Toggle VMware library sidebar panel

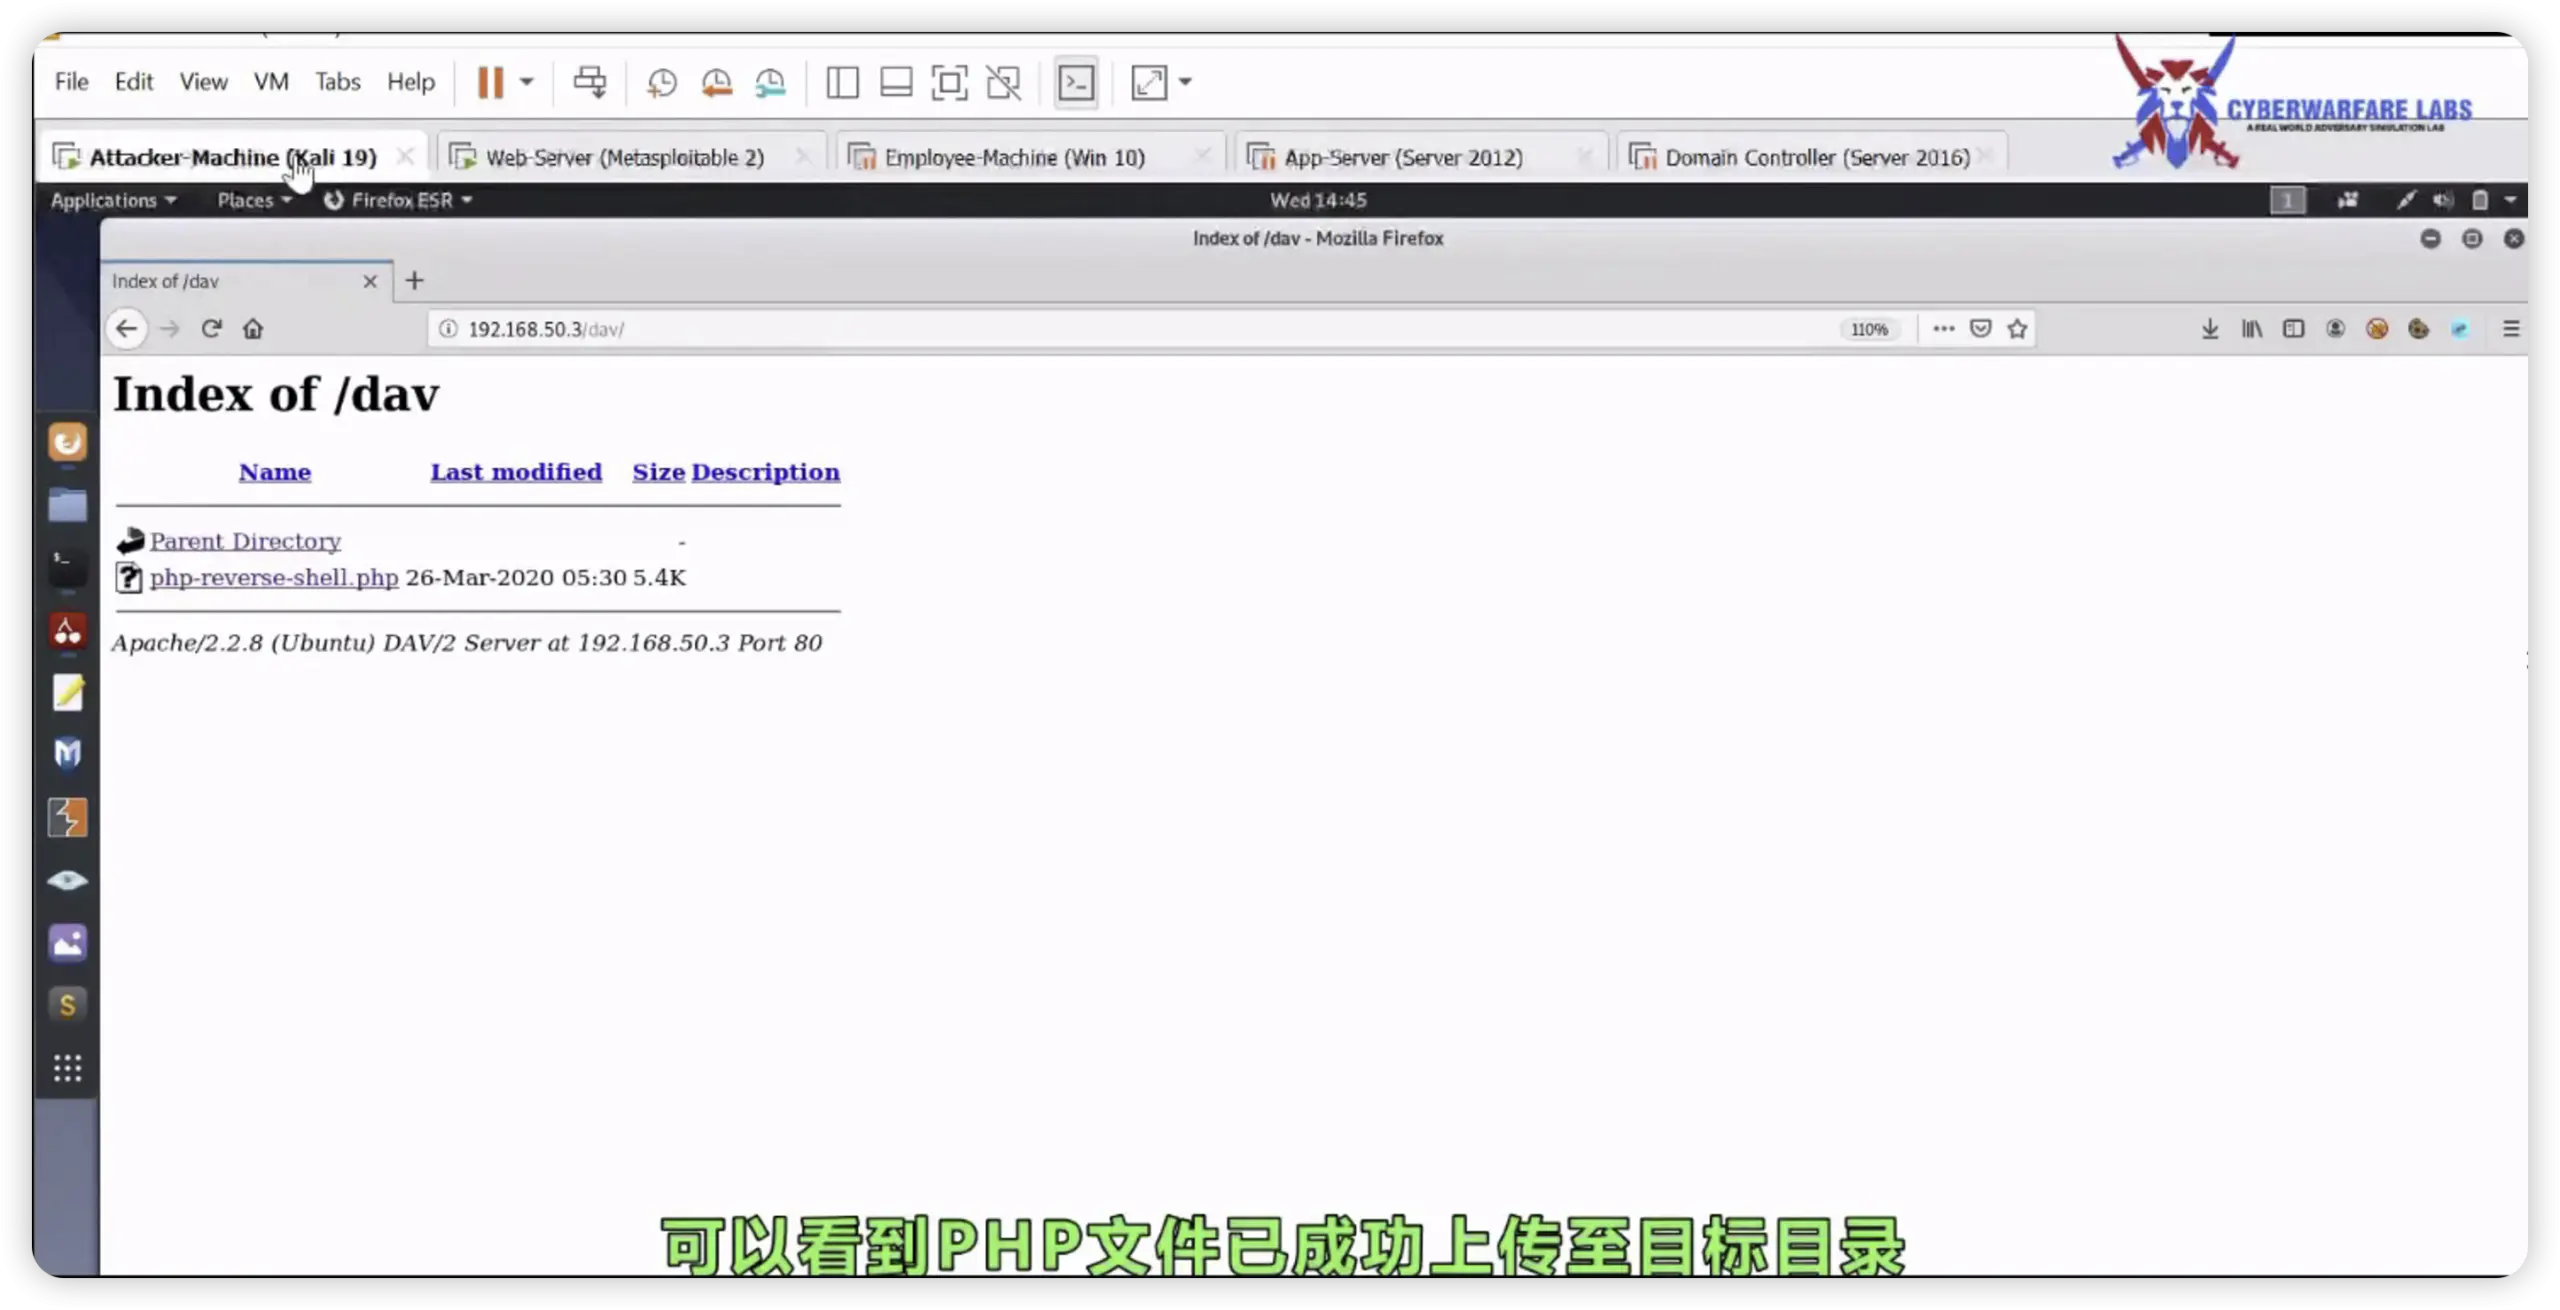coord(842,83)
